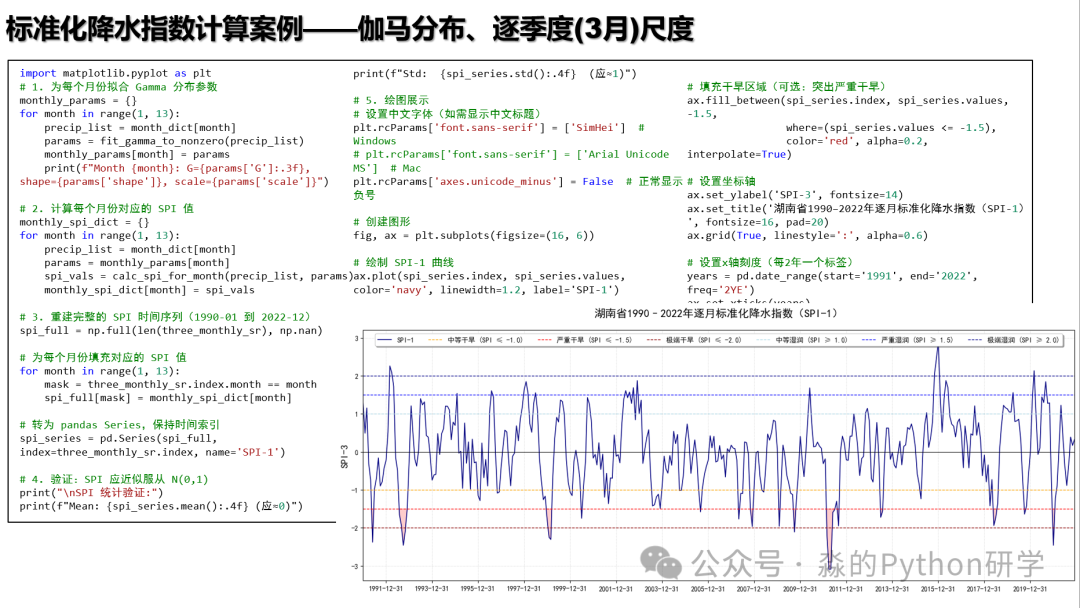Click the comment "# 设置坐标轴"
This screenshot has width=1080, height=608.
(721, 182)
